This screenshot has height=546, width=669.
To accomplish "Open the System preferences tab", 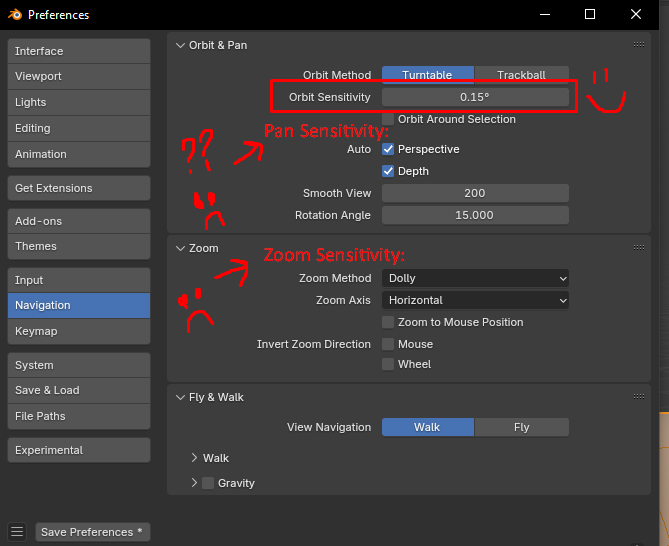I will tap(79, 365).
